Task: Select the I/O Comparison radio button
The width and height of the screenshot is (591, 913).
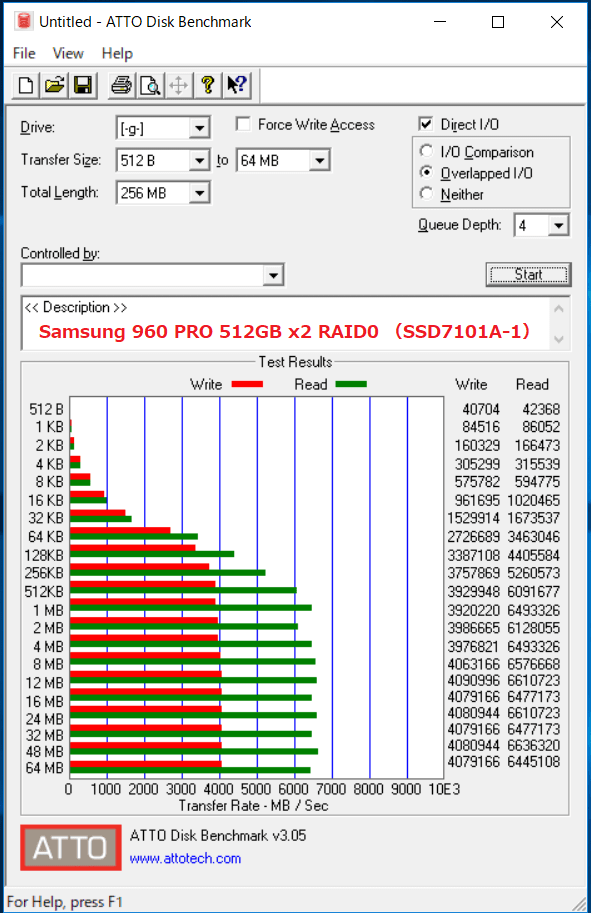Action: [x=426, y=151]
